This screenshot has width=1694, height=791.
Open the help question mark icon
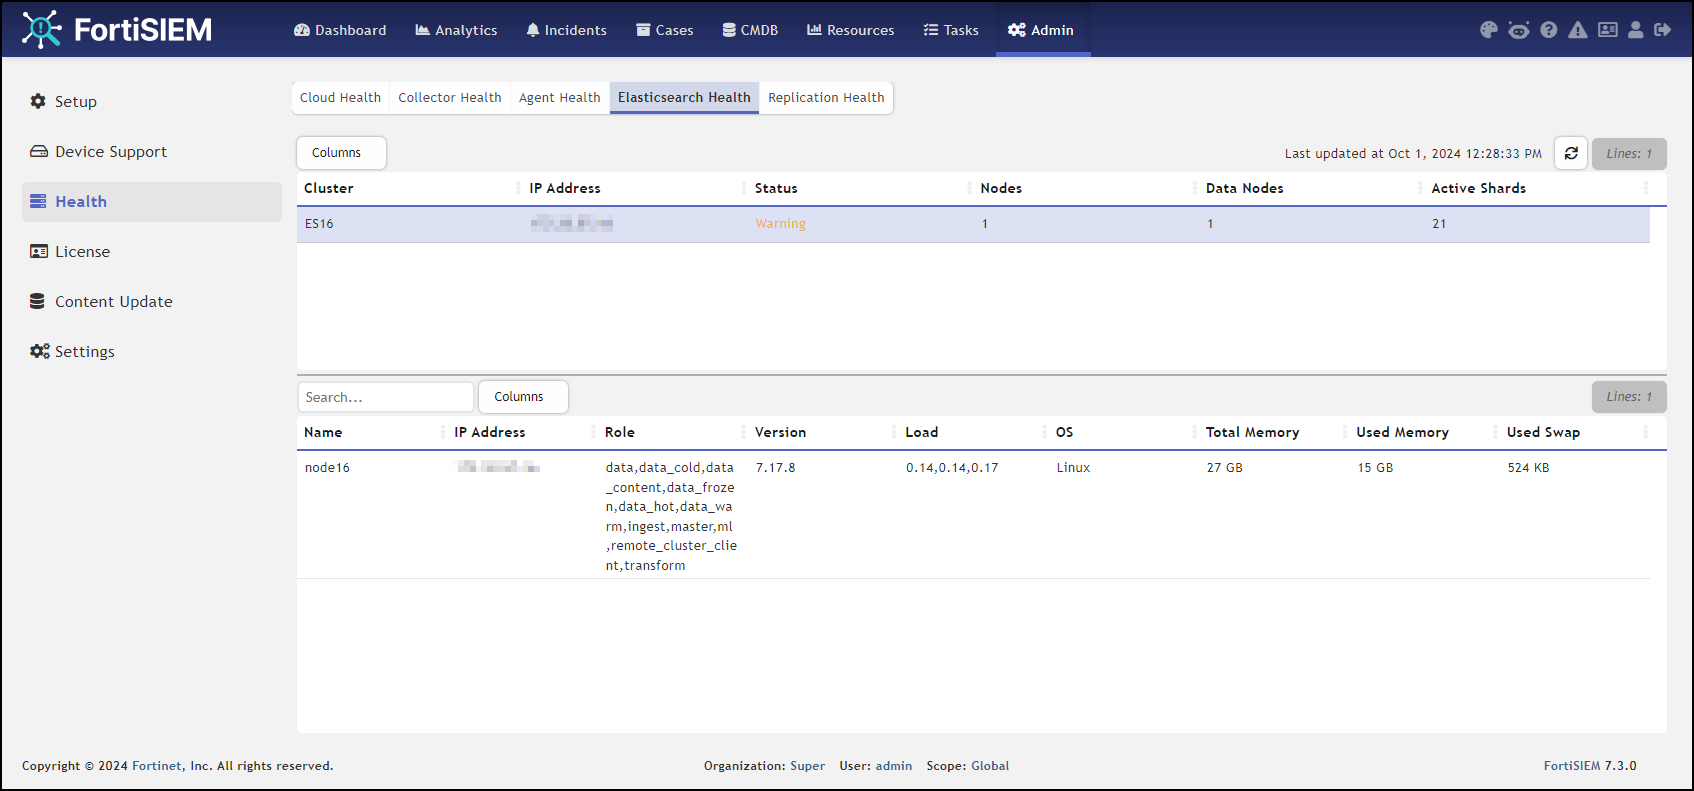coord(1549,30)
